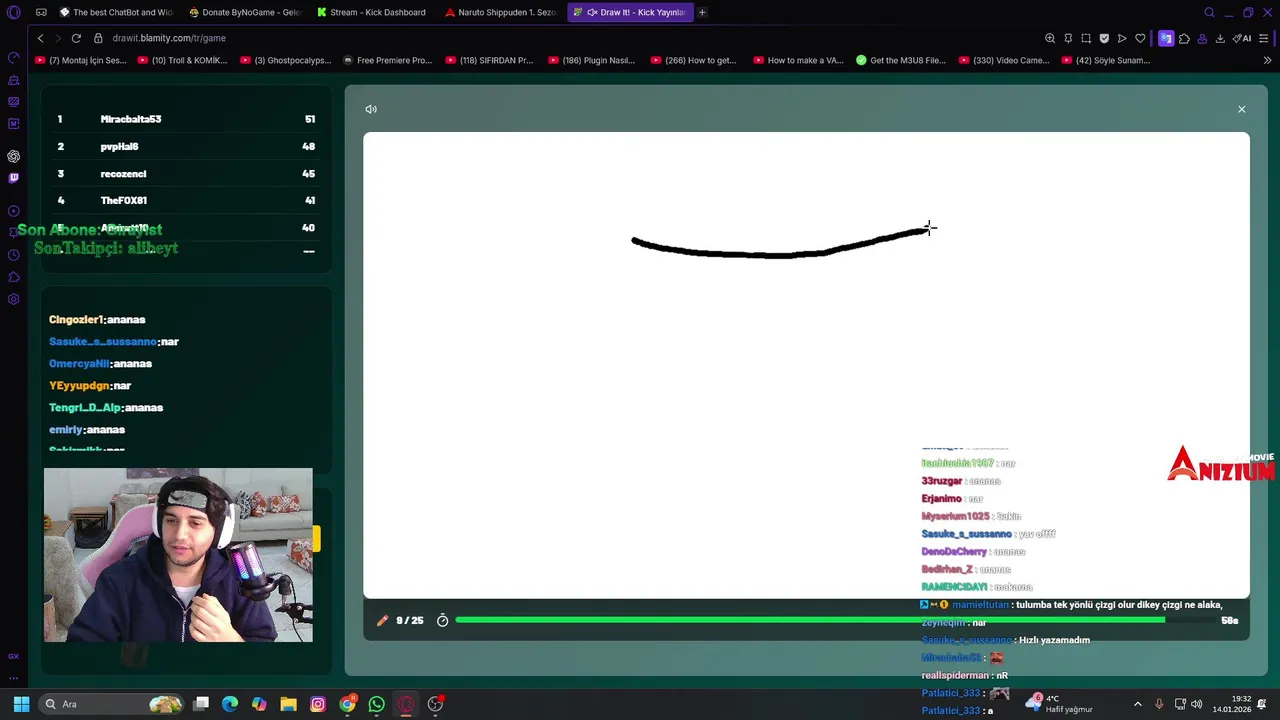Click the green round timer progress bar

point(810,620)
